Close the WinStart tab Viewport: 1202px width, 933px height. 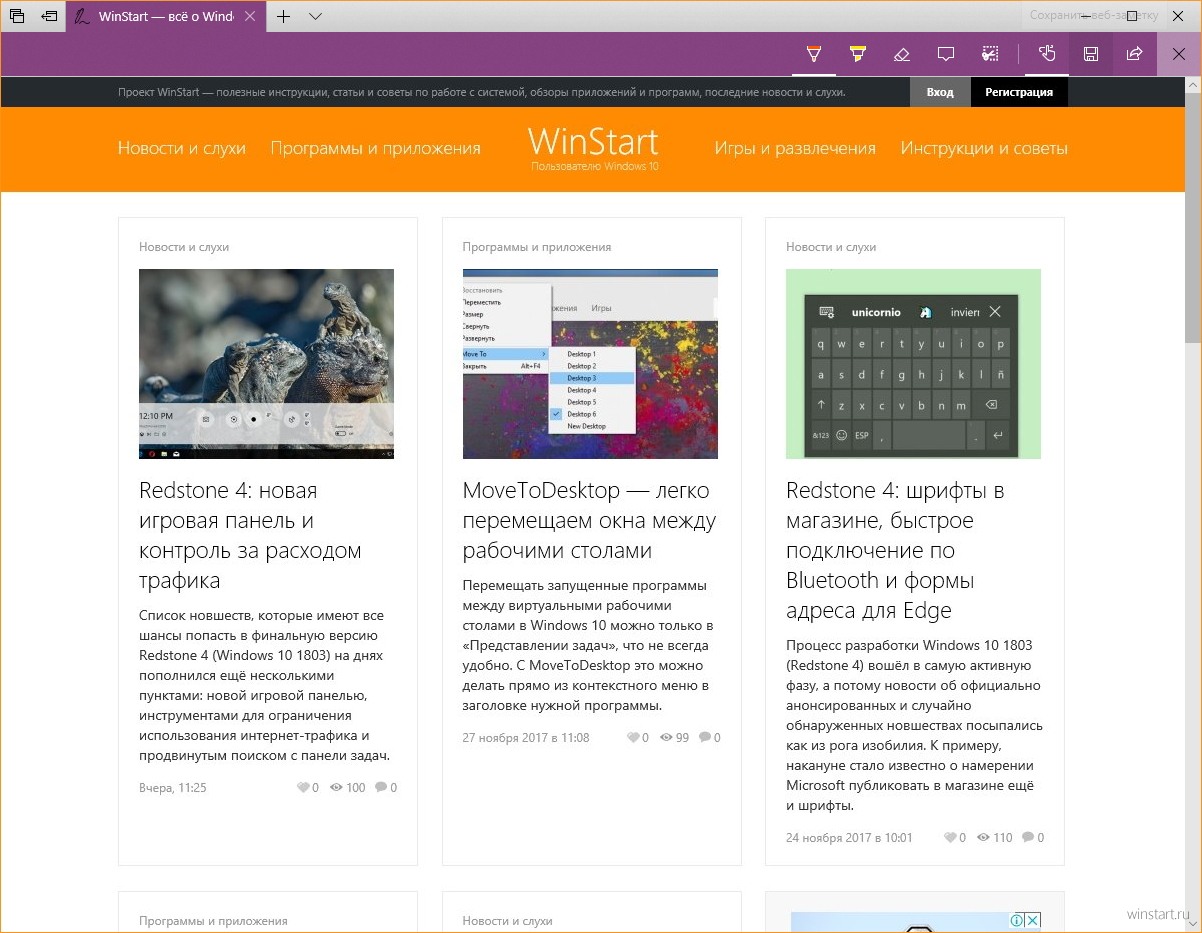250,16
